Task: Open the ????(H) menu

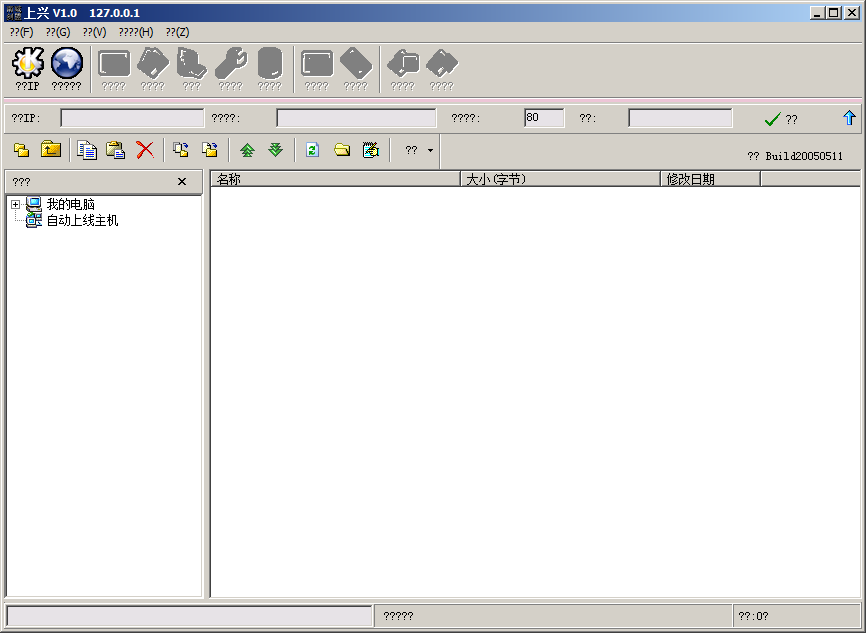Action: [x=136, y=32]
